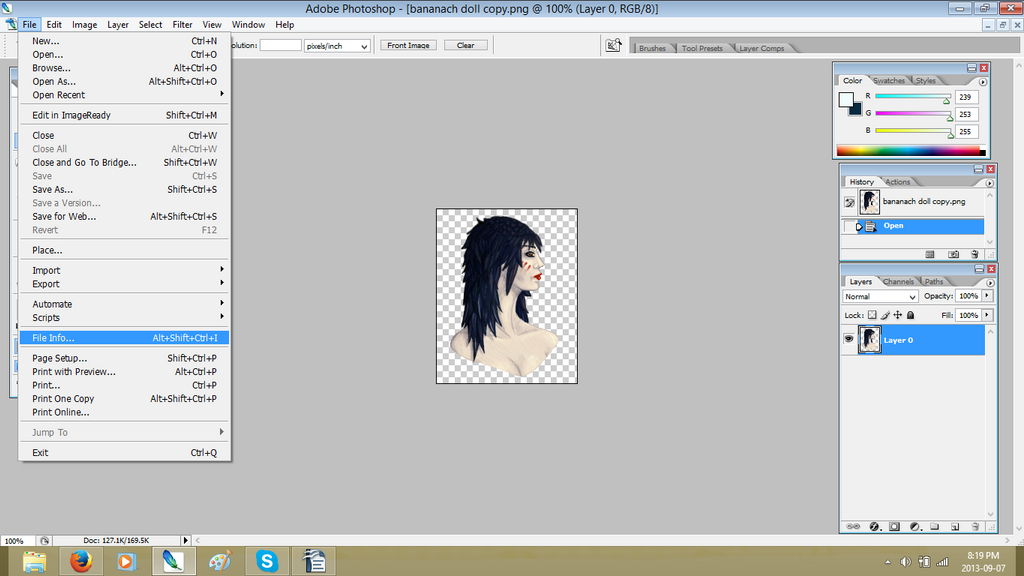1024x576 pixels.
Task: Show hidden tray icons arrow
Action: click(888, 562)
